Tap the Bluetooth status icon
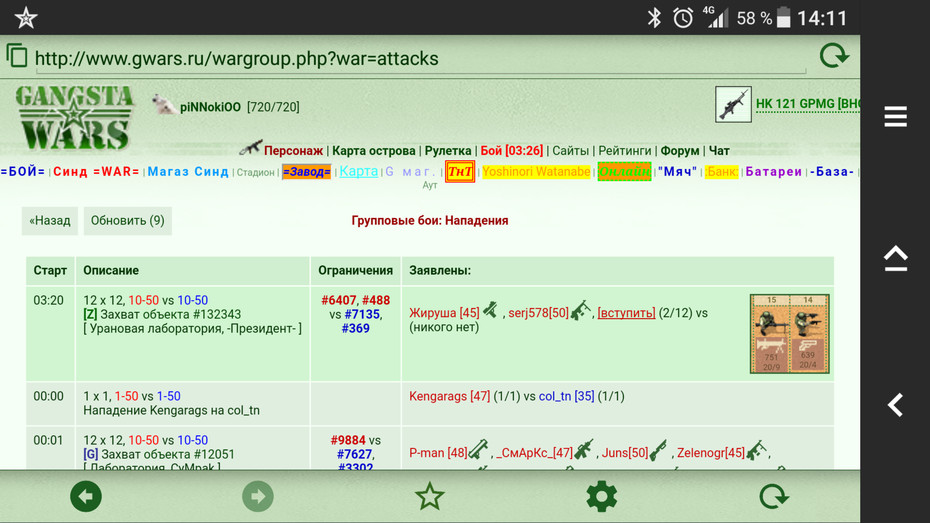The height and width of the screenshot is (523, 930). [x=654, y=18]
